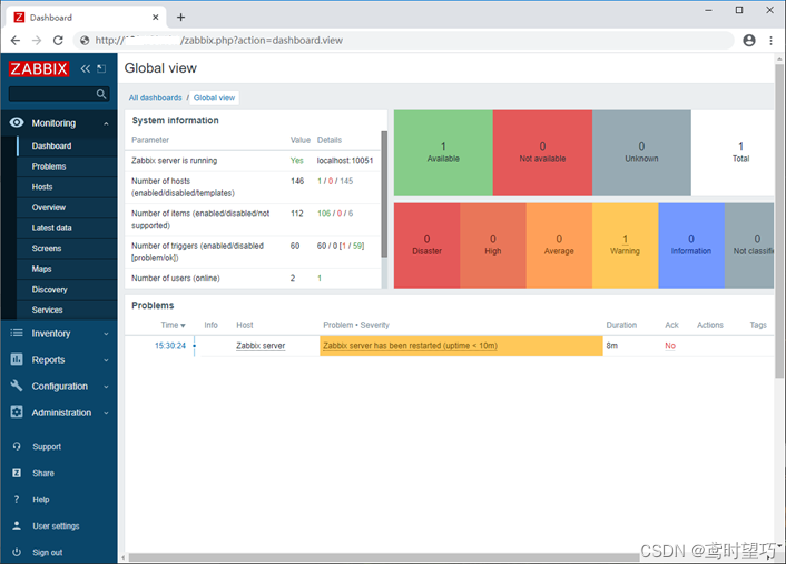Open browser three-dot menu
The image size is (791, 569).
[x=771, y=40]
